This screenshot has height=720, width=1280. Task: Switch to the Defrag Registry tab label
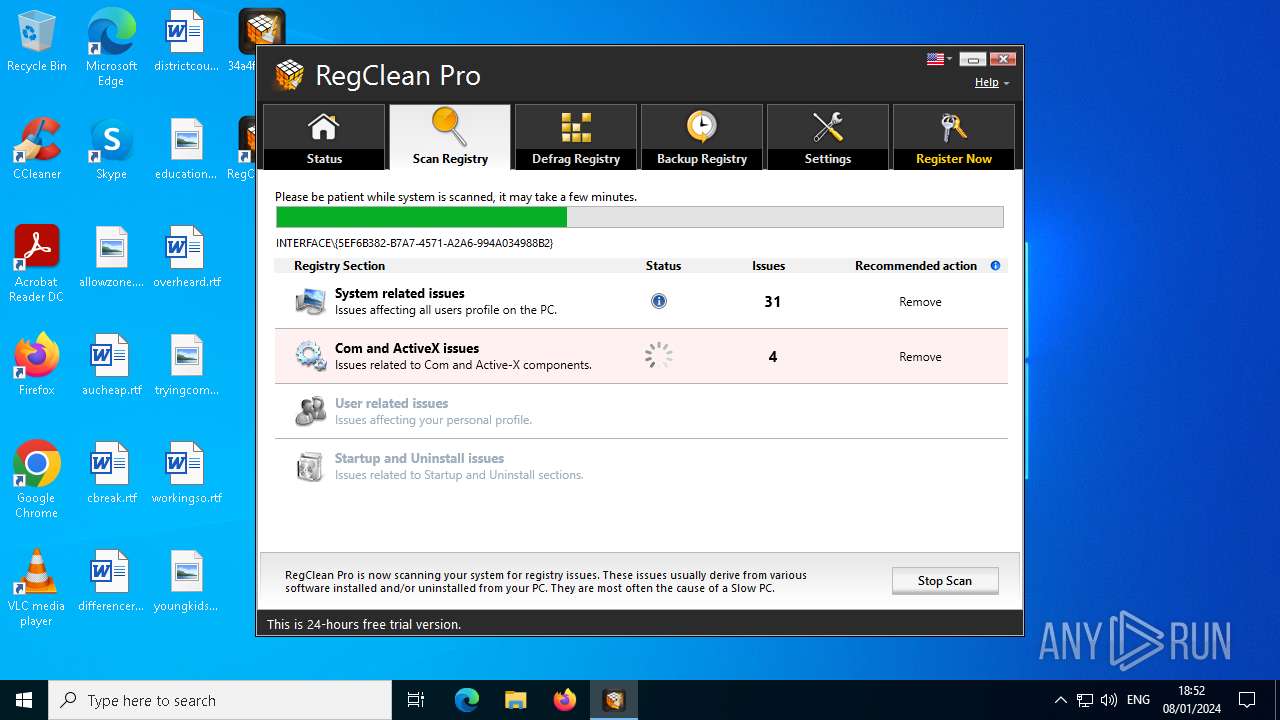576,159
